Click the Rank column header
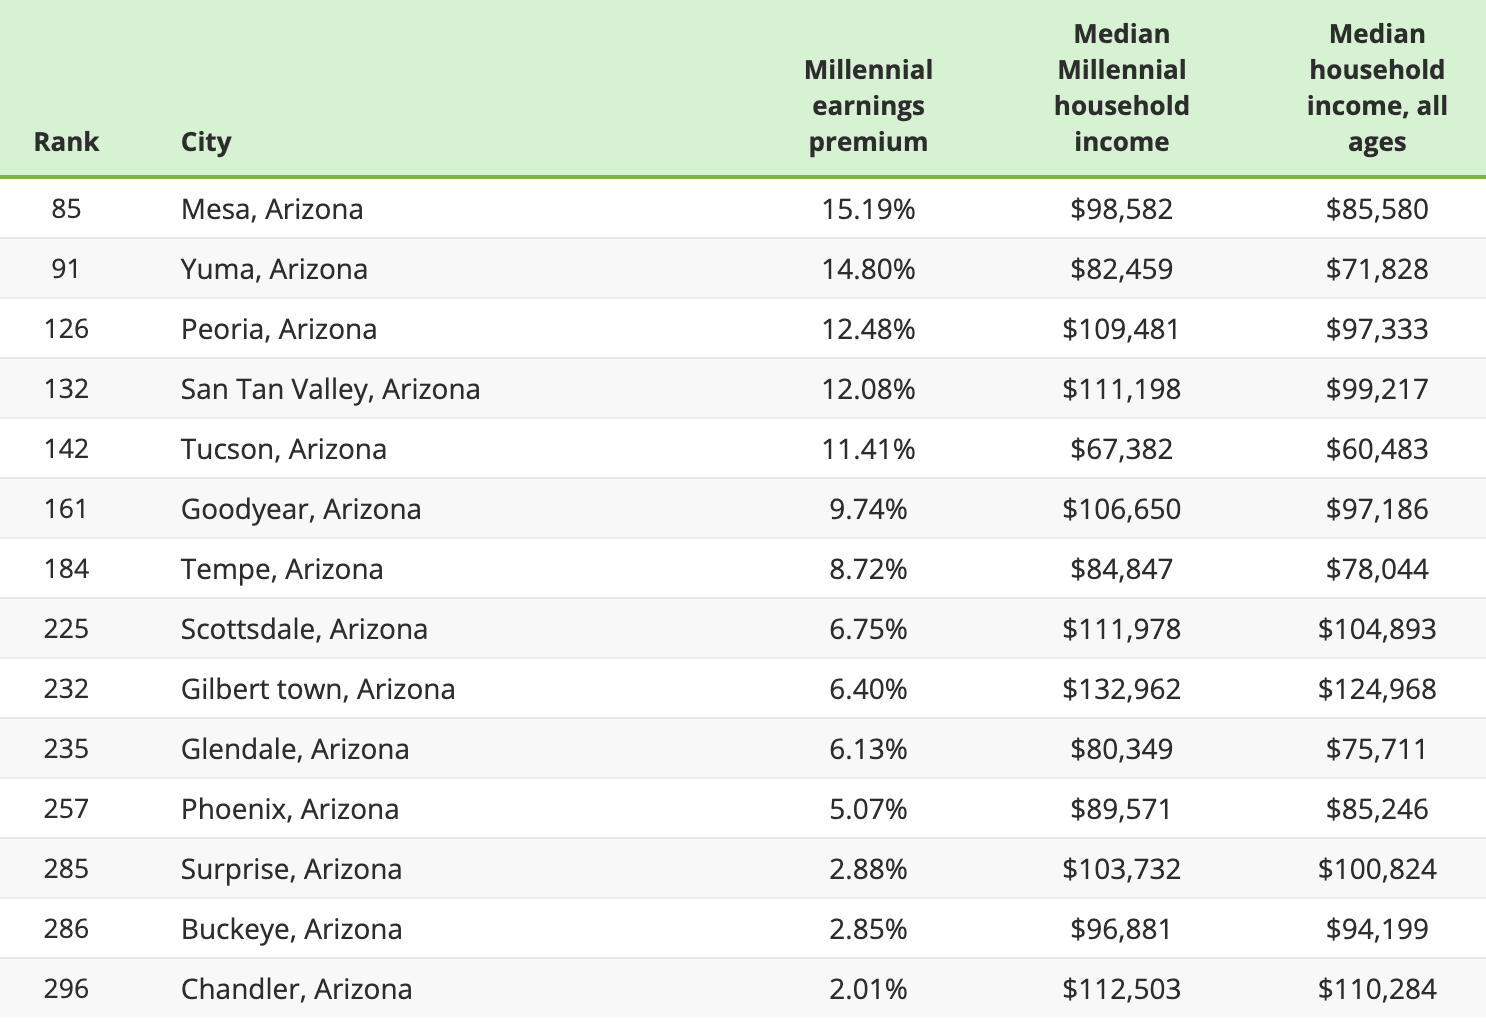 66,142
